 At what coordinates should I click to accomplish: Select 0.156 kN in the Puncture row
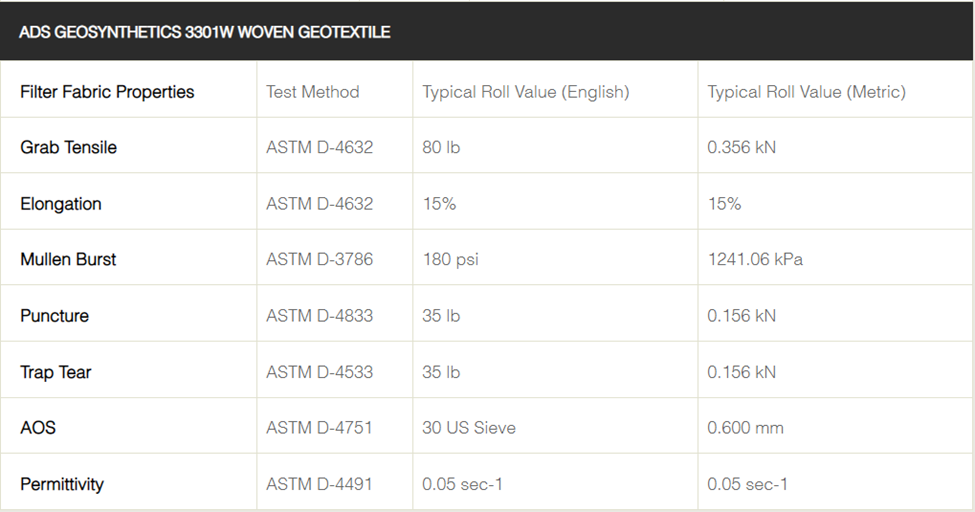point(741,316)
